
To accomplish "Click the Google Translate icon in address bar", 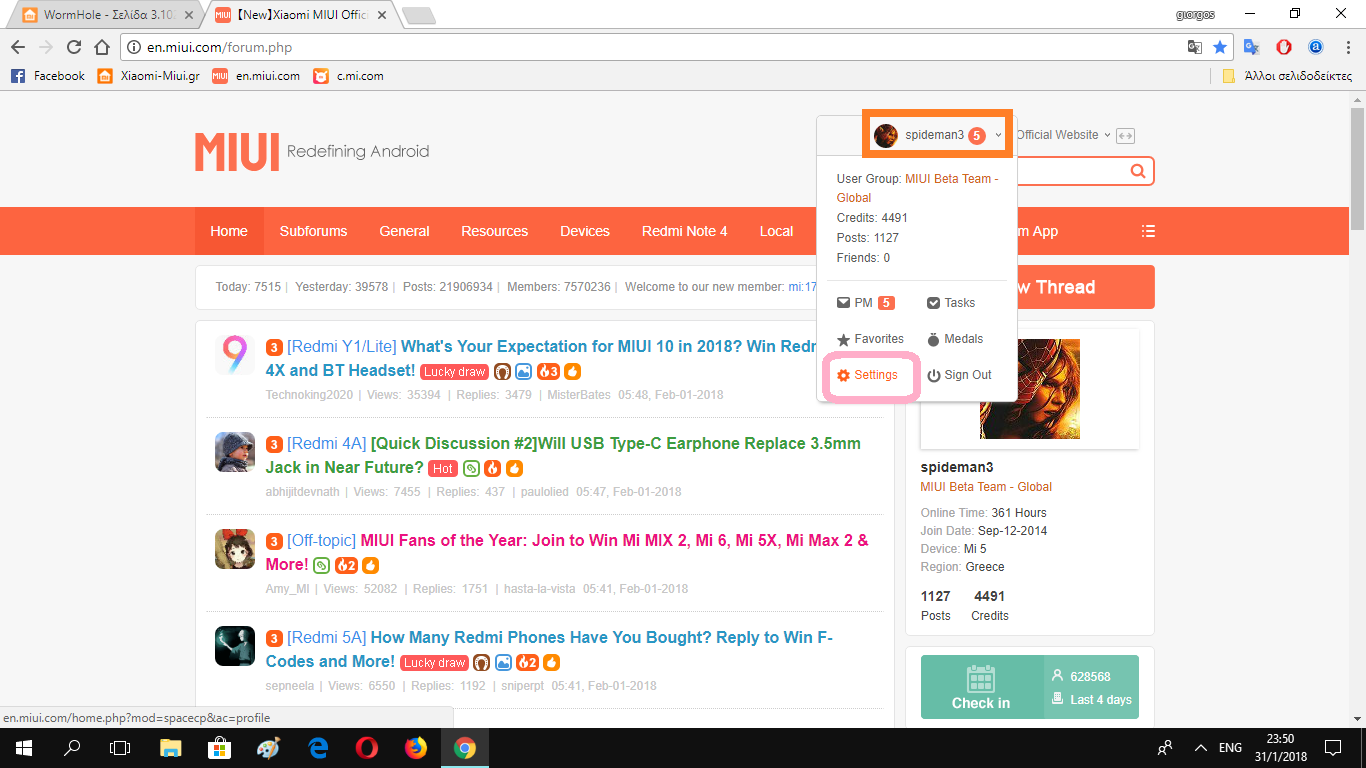I will [x=1194, y=47].
